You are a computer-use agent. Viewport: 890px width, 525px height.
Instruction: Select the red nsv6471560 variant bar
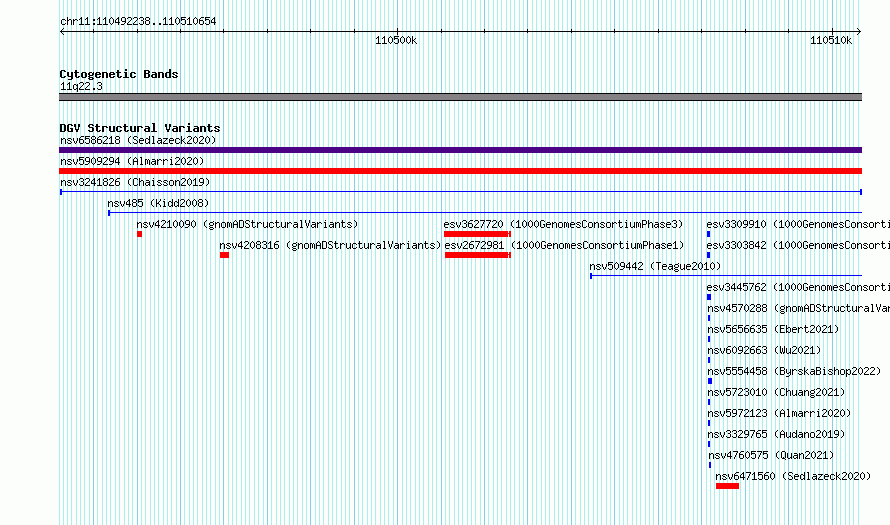click(727, 486)
